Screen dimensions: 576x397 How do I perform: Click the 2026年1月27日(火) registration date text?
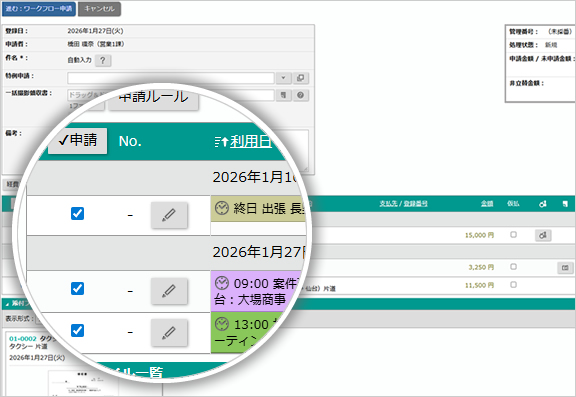point(95,31)
